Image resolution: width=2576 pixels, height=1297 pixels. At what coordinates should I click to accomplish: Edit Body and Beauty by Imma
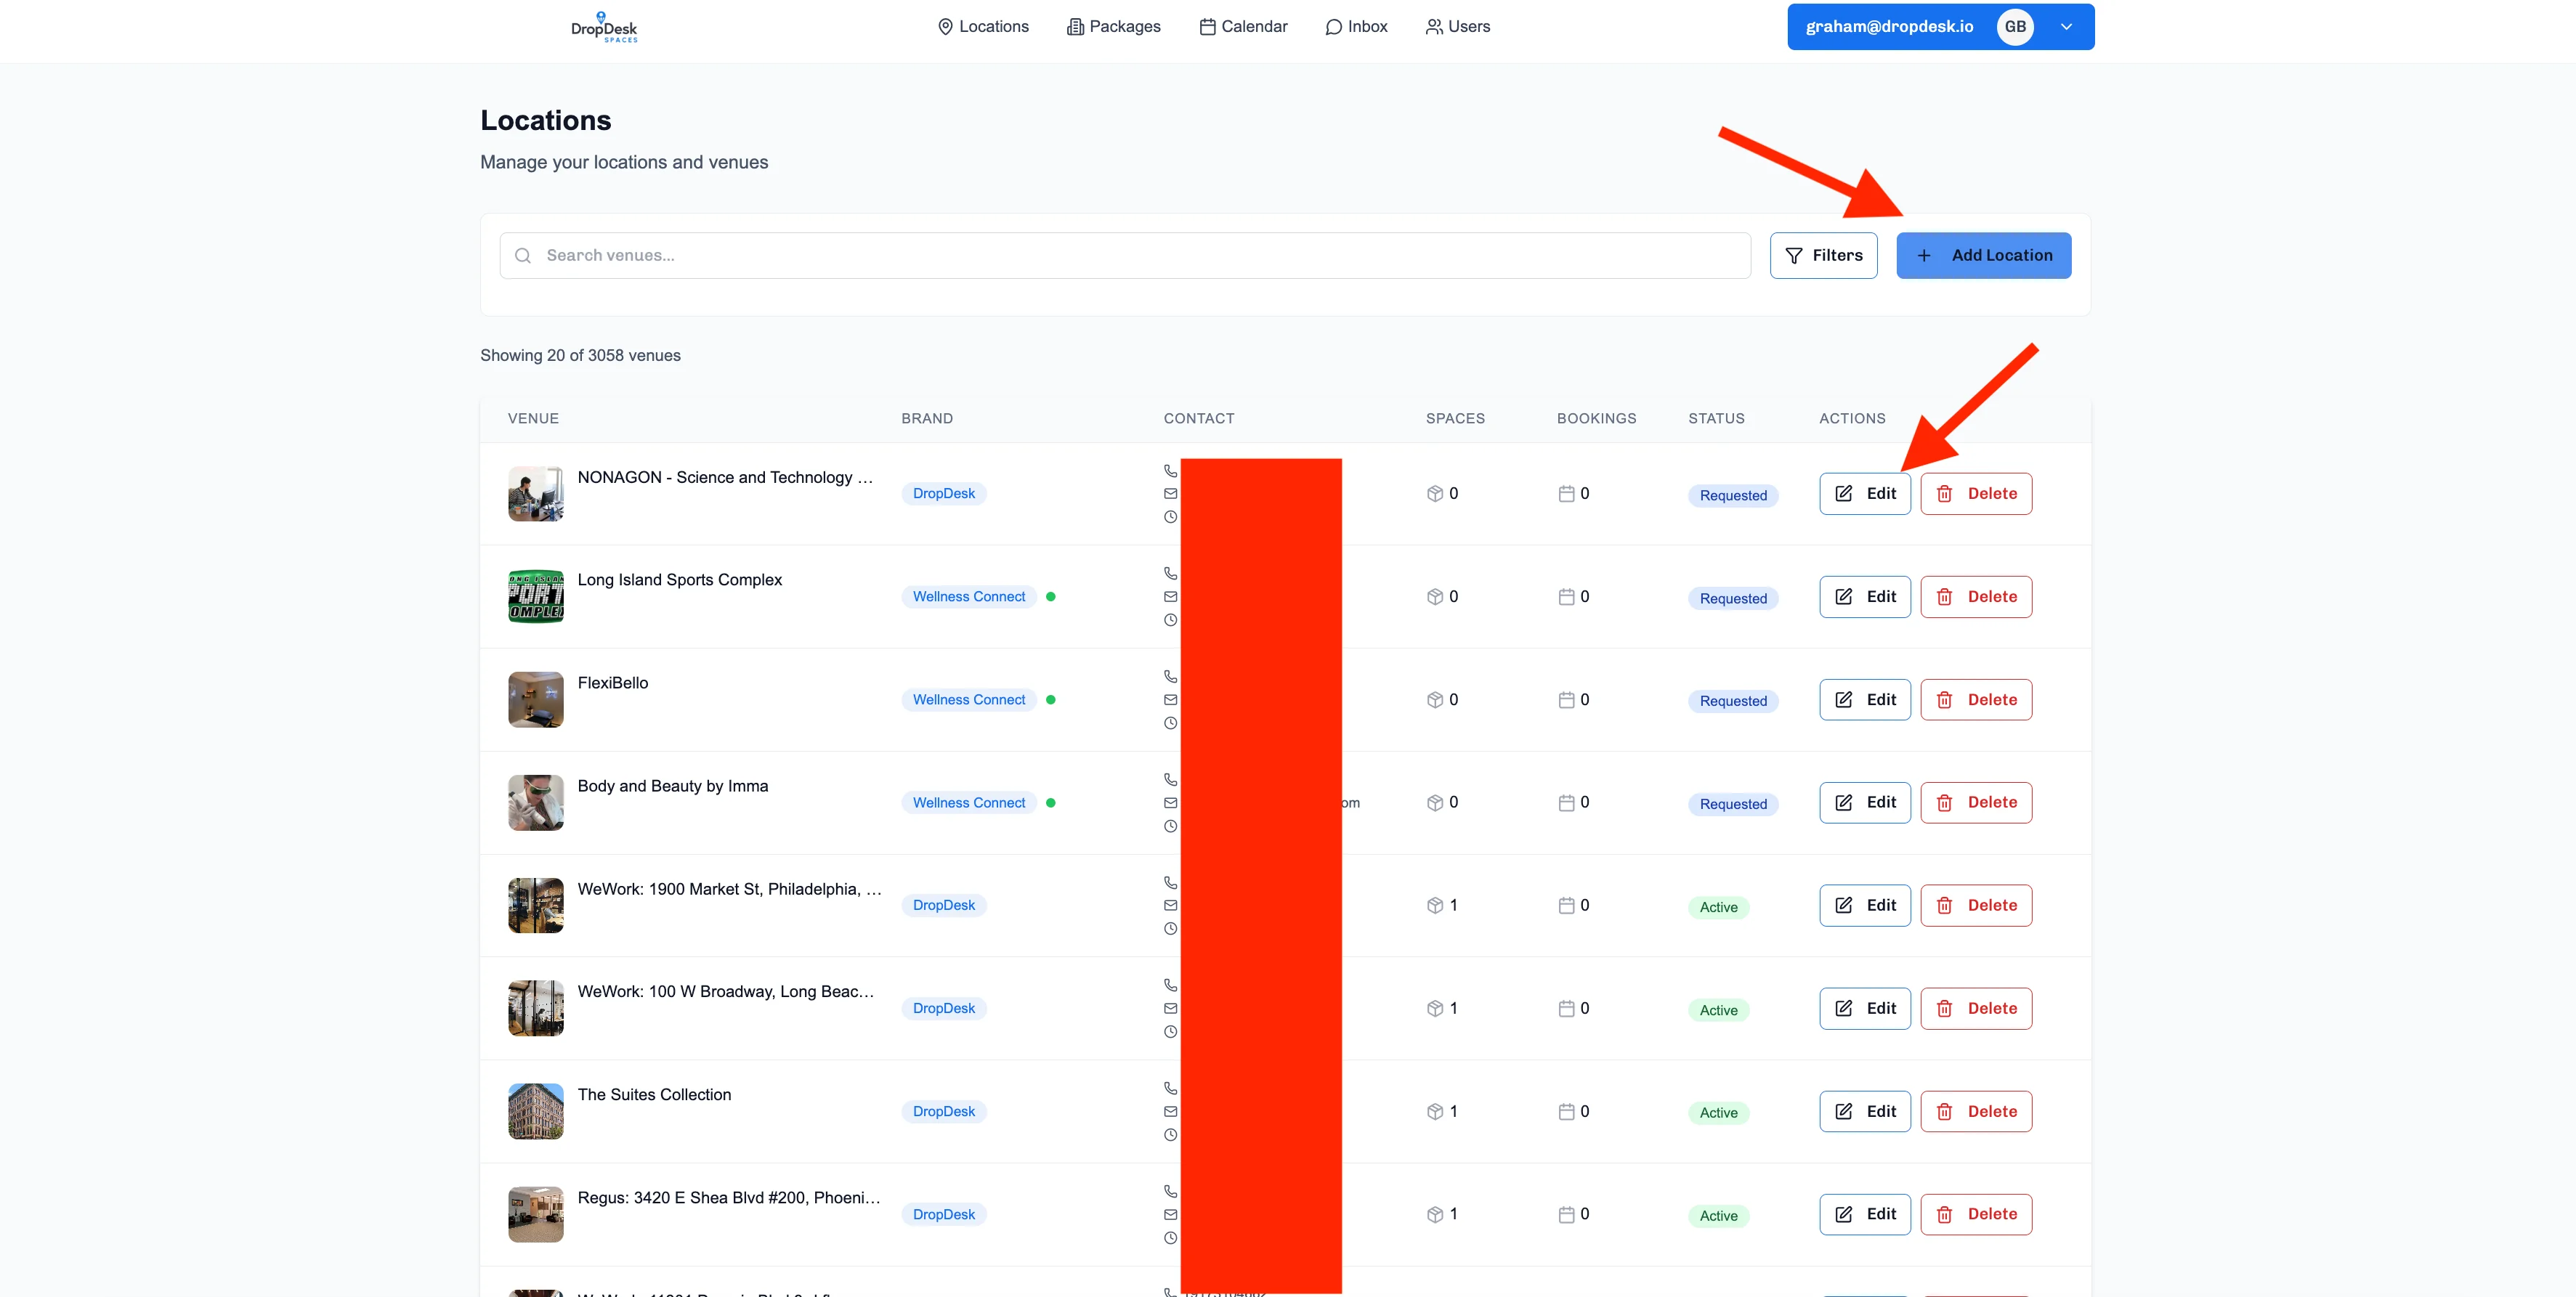point(1865,803)
